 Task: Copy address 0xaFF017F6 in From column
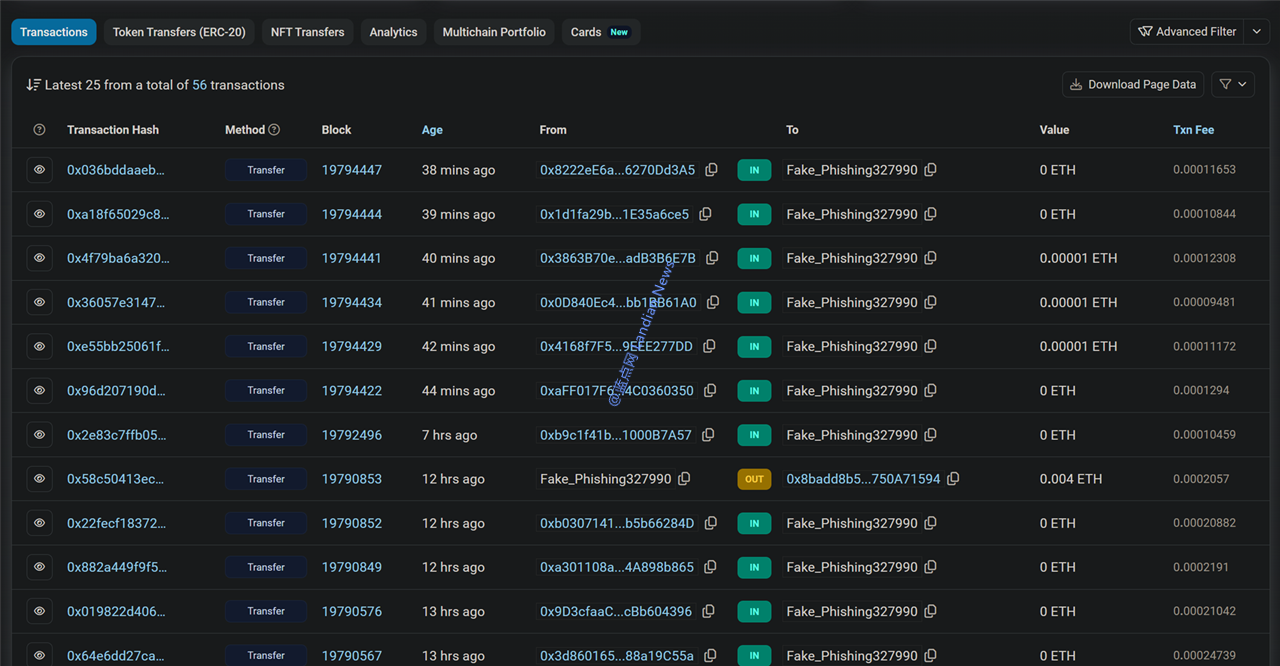(710, 391)
